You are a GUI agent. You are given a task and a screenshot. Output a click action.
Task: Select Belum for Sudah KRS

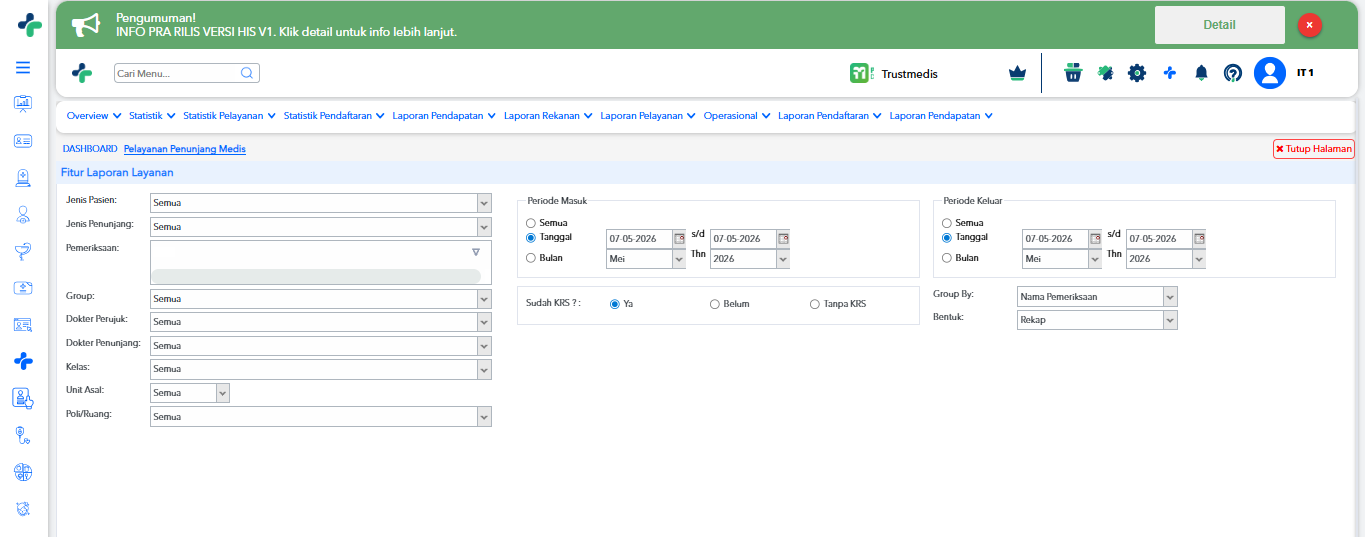pos(715,304)
